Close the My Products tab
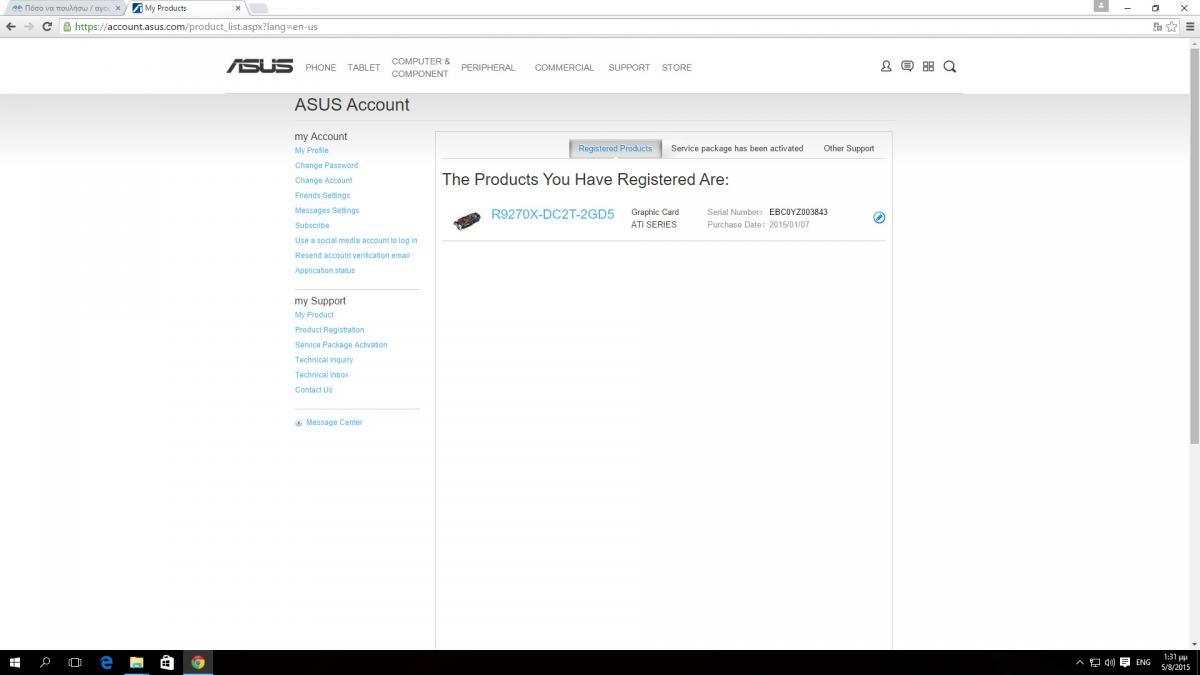This screenshot has height=675, width=1200. 237,8
